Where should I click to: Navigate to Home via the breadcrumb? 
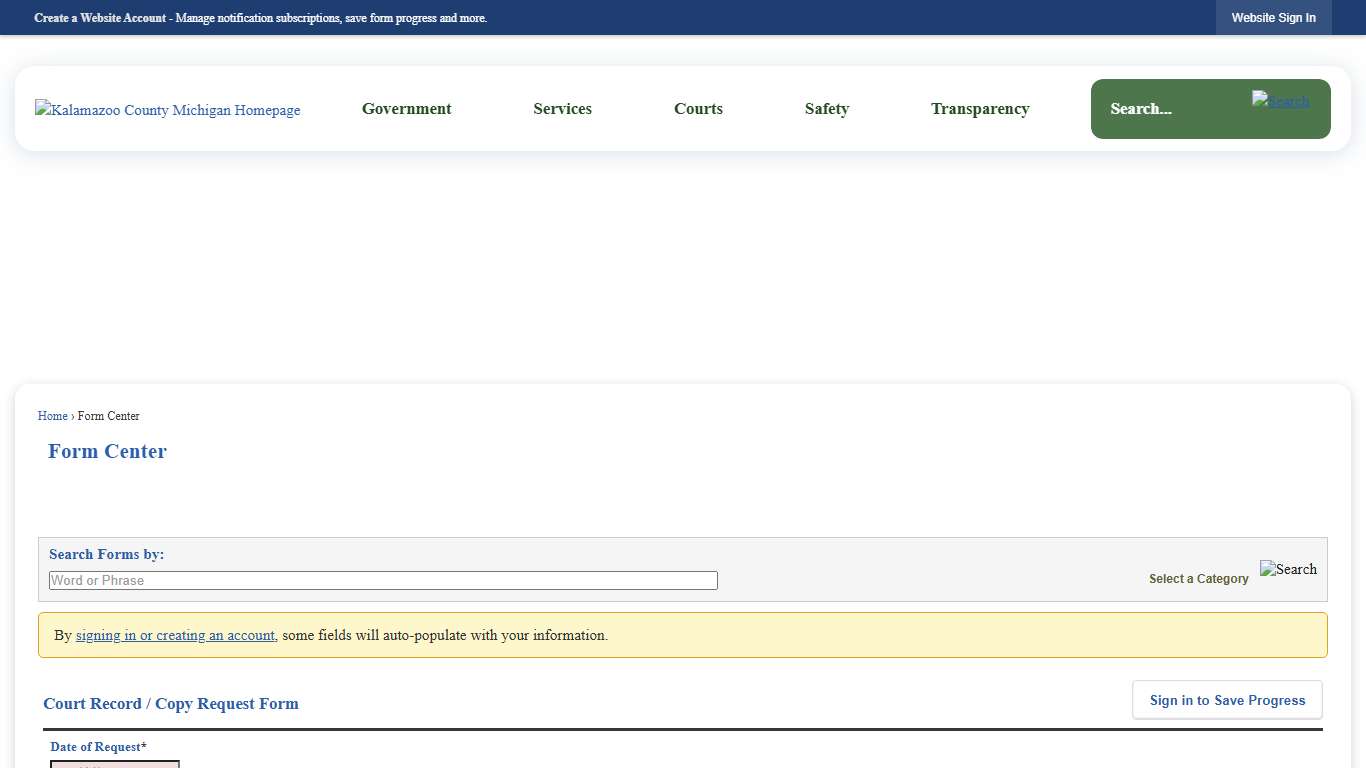coord(52,416)
